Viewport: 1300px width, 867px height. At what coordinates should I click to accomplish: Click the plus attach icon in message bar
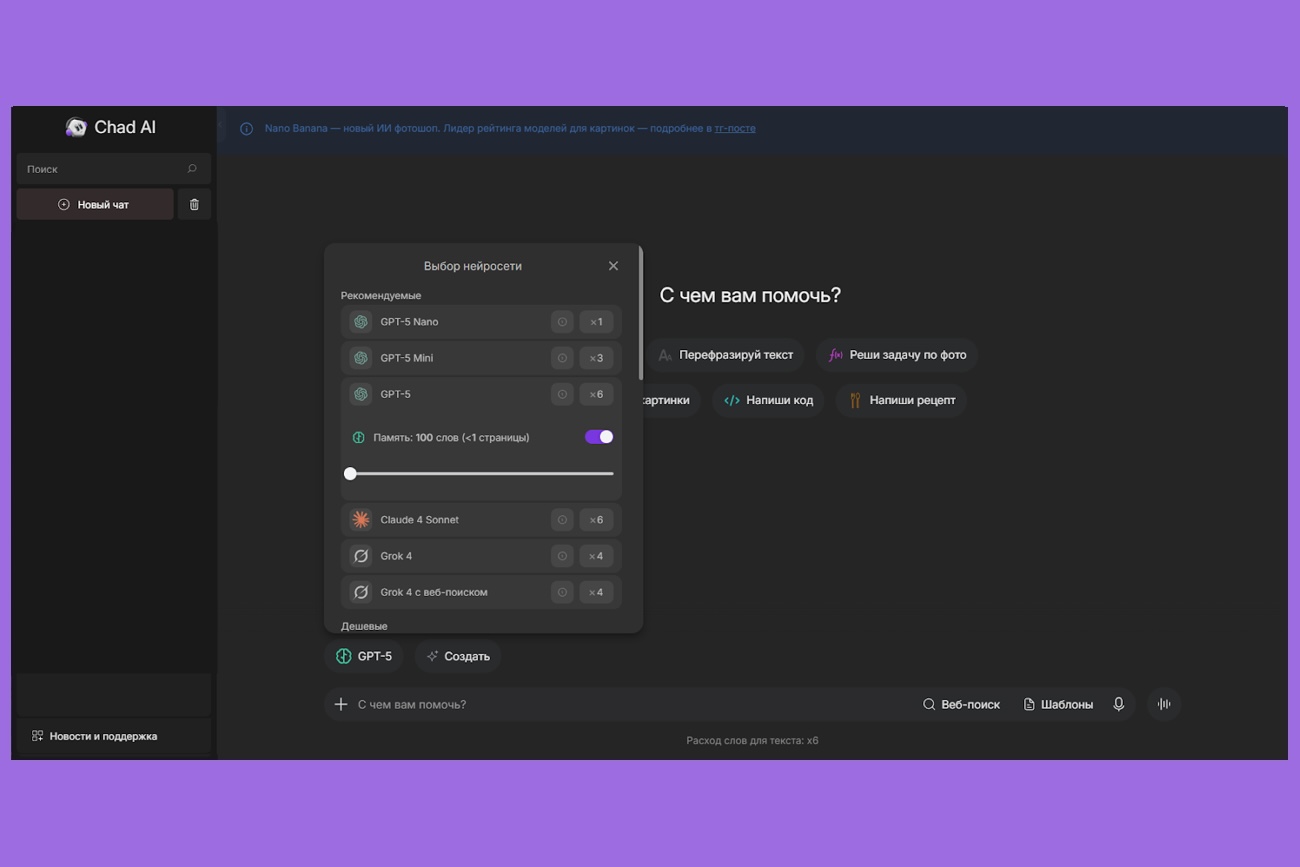pyautogui.click(x=341, y=704)
